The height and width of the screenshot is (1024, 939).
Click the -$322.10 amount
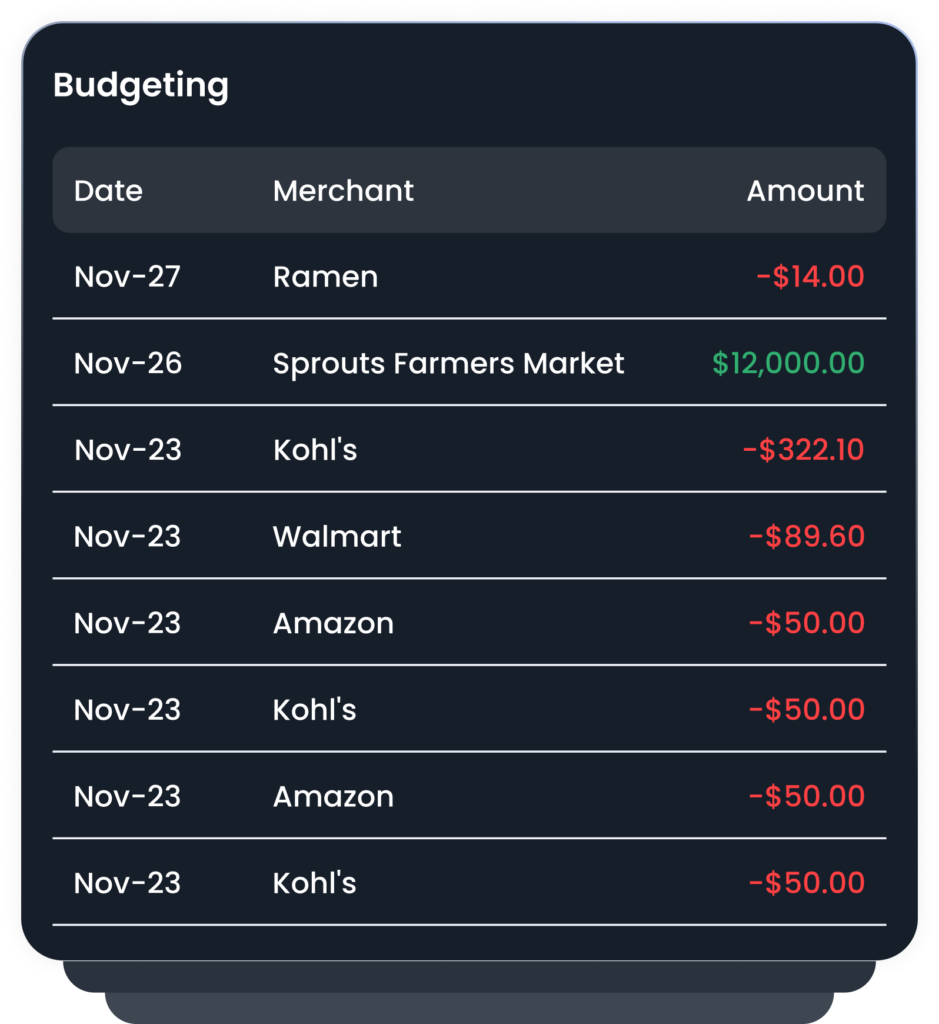[x=804, y=450]
